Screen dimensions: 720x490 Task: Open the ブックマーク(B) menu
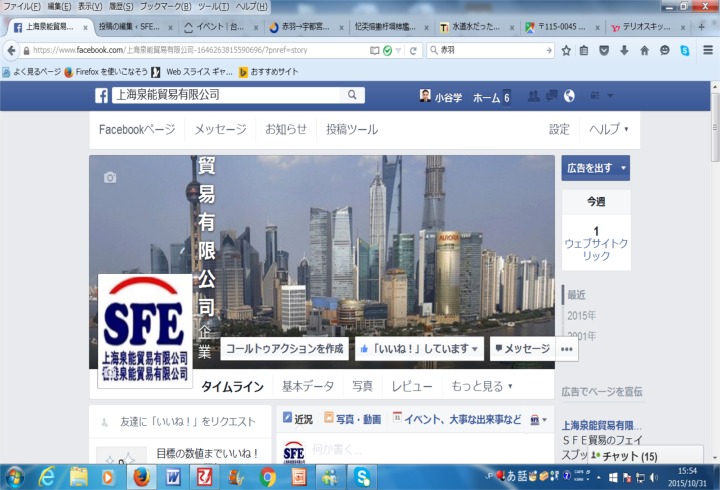pyautogui.click(x=165, y=6)
